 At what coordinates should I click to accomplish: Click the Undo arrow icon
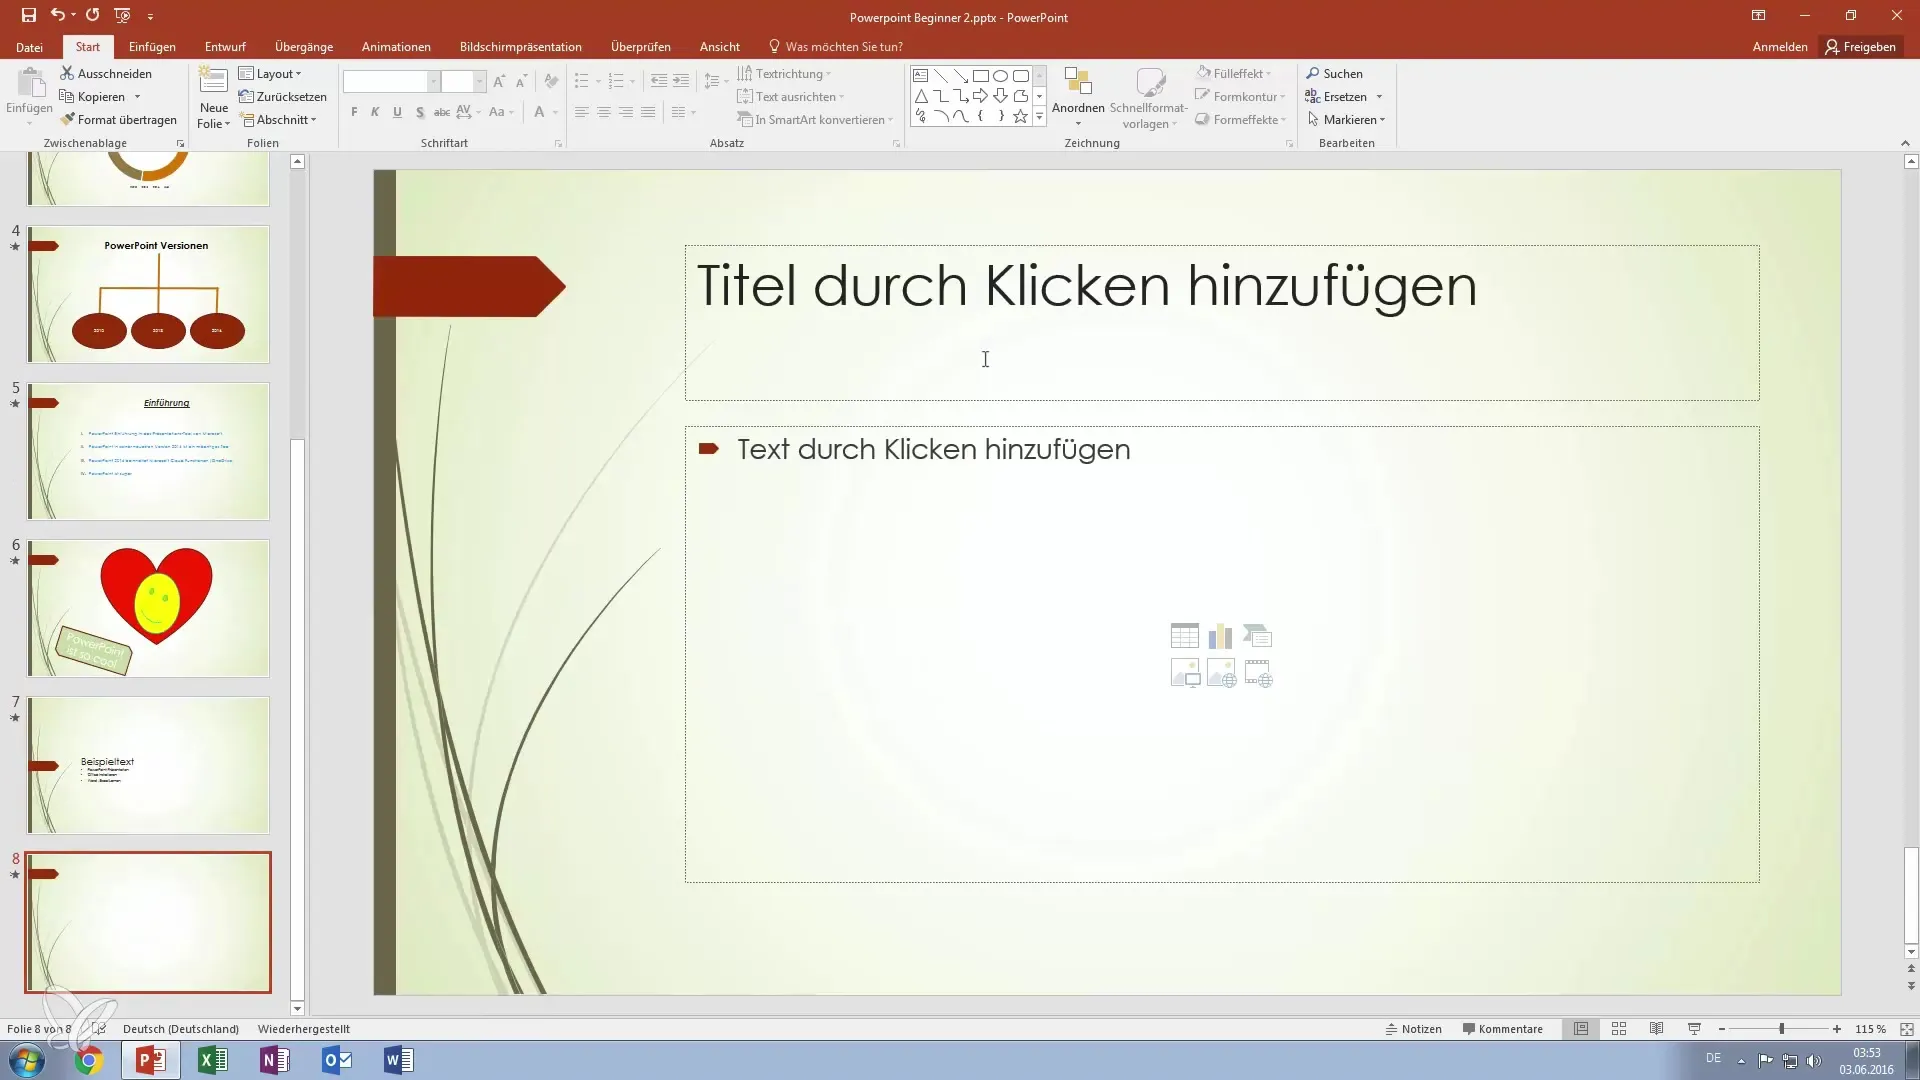pyautogui.click(x=58, y=16)
